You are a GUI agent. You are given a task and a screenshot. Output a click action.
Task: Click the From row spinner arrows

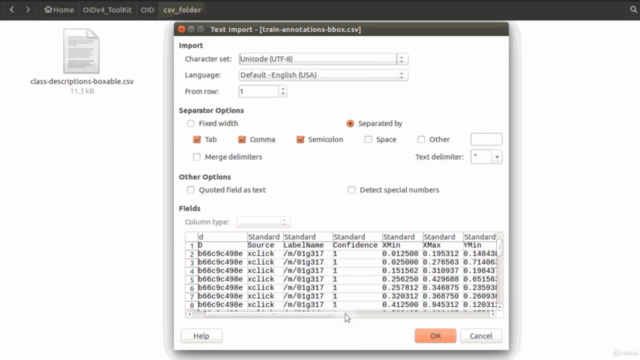[x=283, y=91]
